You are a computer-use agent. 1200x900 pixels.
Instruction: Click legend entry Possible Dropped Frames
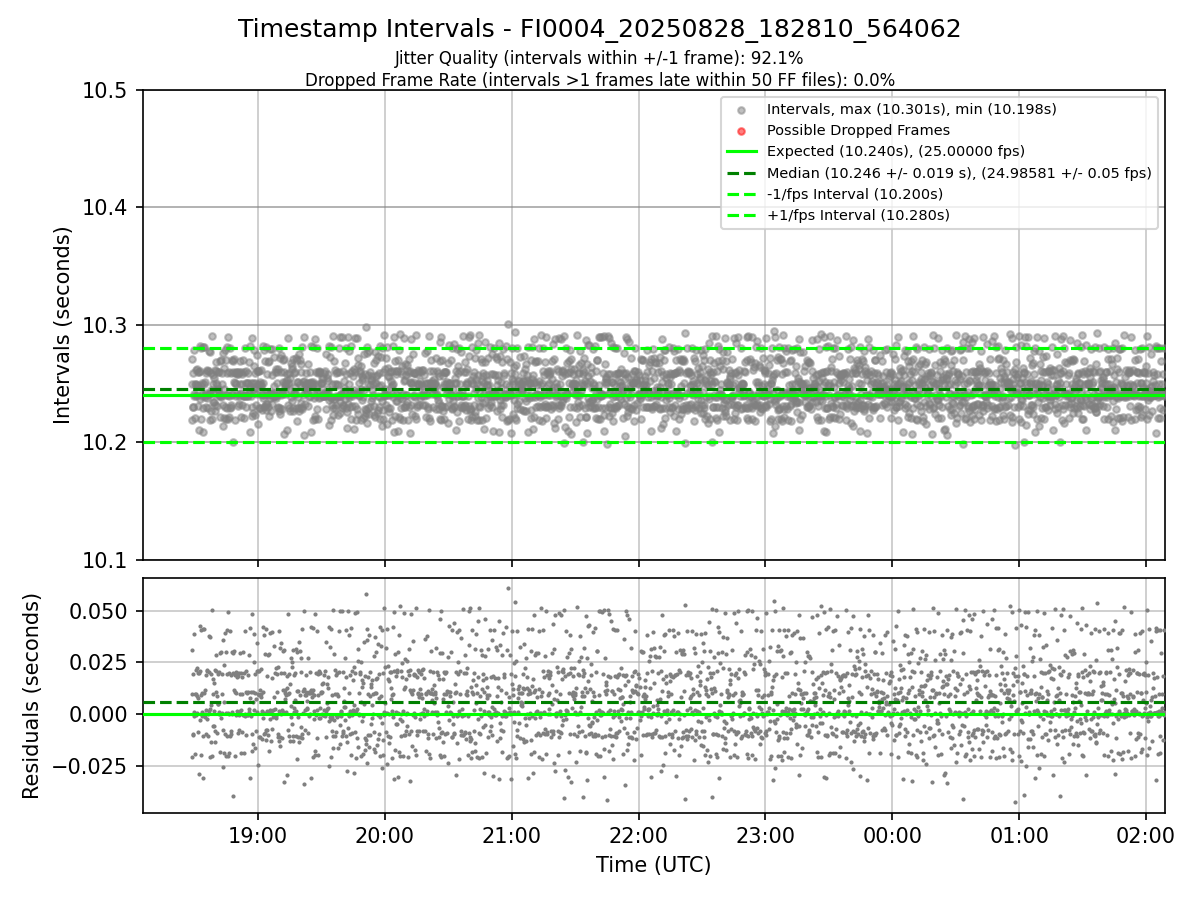(x=858, y=130)
